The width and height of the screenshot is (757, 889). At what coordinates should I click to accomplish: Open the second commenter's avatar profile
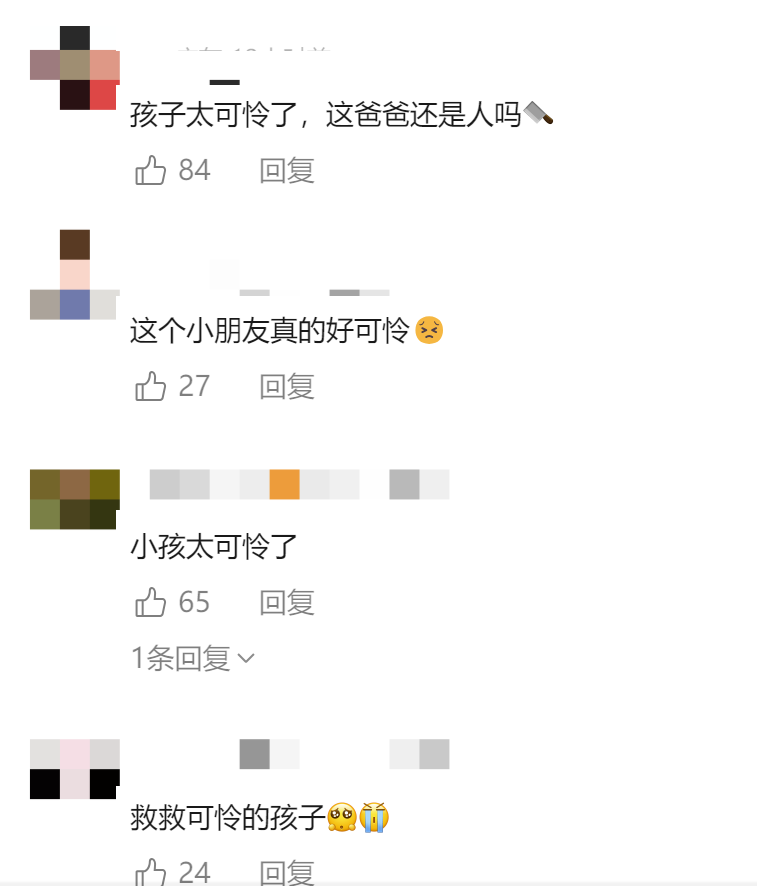[x=75, y=274]
